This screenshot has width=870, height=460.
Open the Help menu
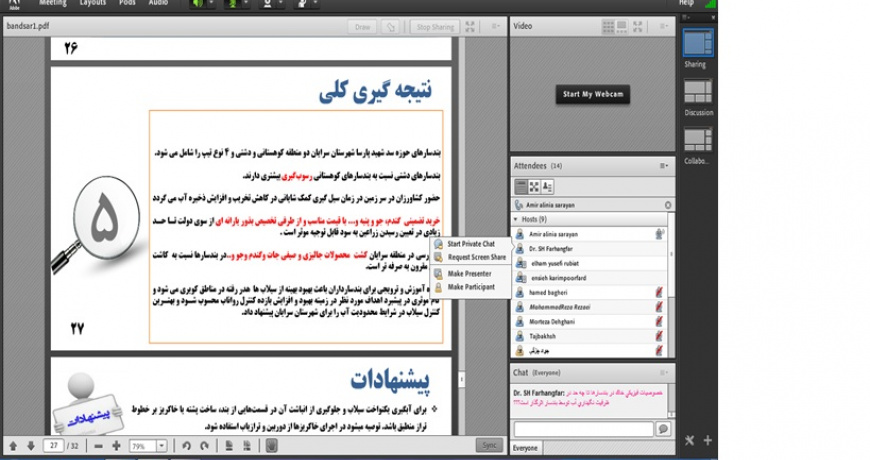point(686,3)
